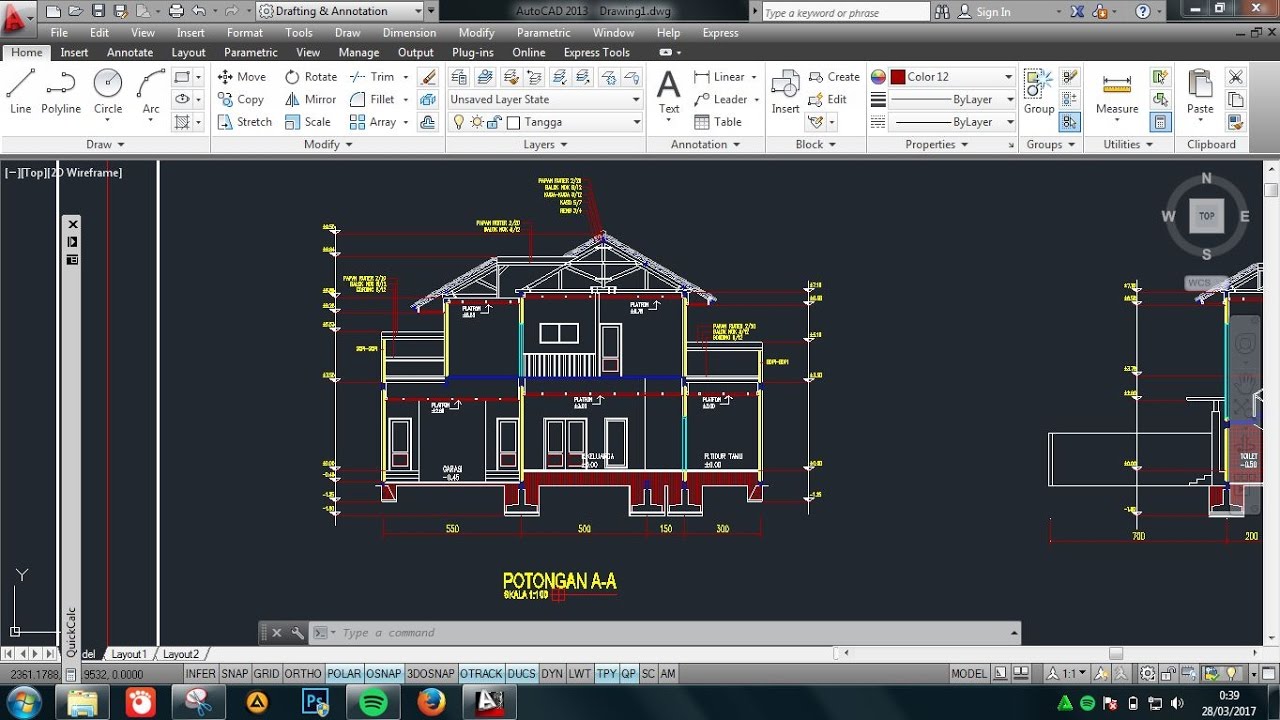This screenshot has height=720, width=1280.
Task: Open the Unsaved Layer State dropdown
Action: coord(545,99)
